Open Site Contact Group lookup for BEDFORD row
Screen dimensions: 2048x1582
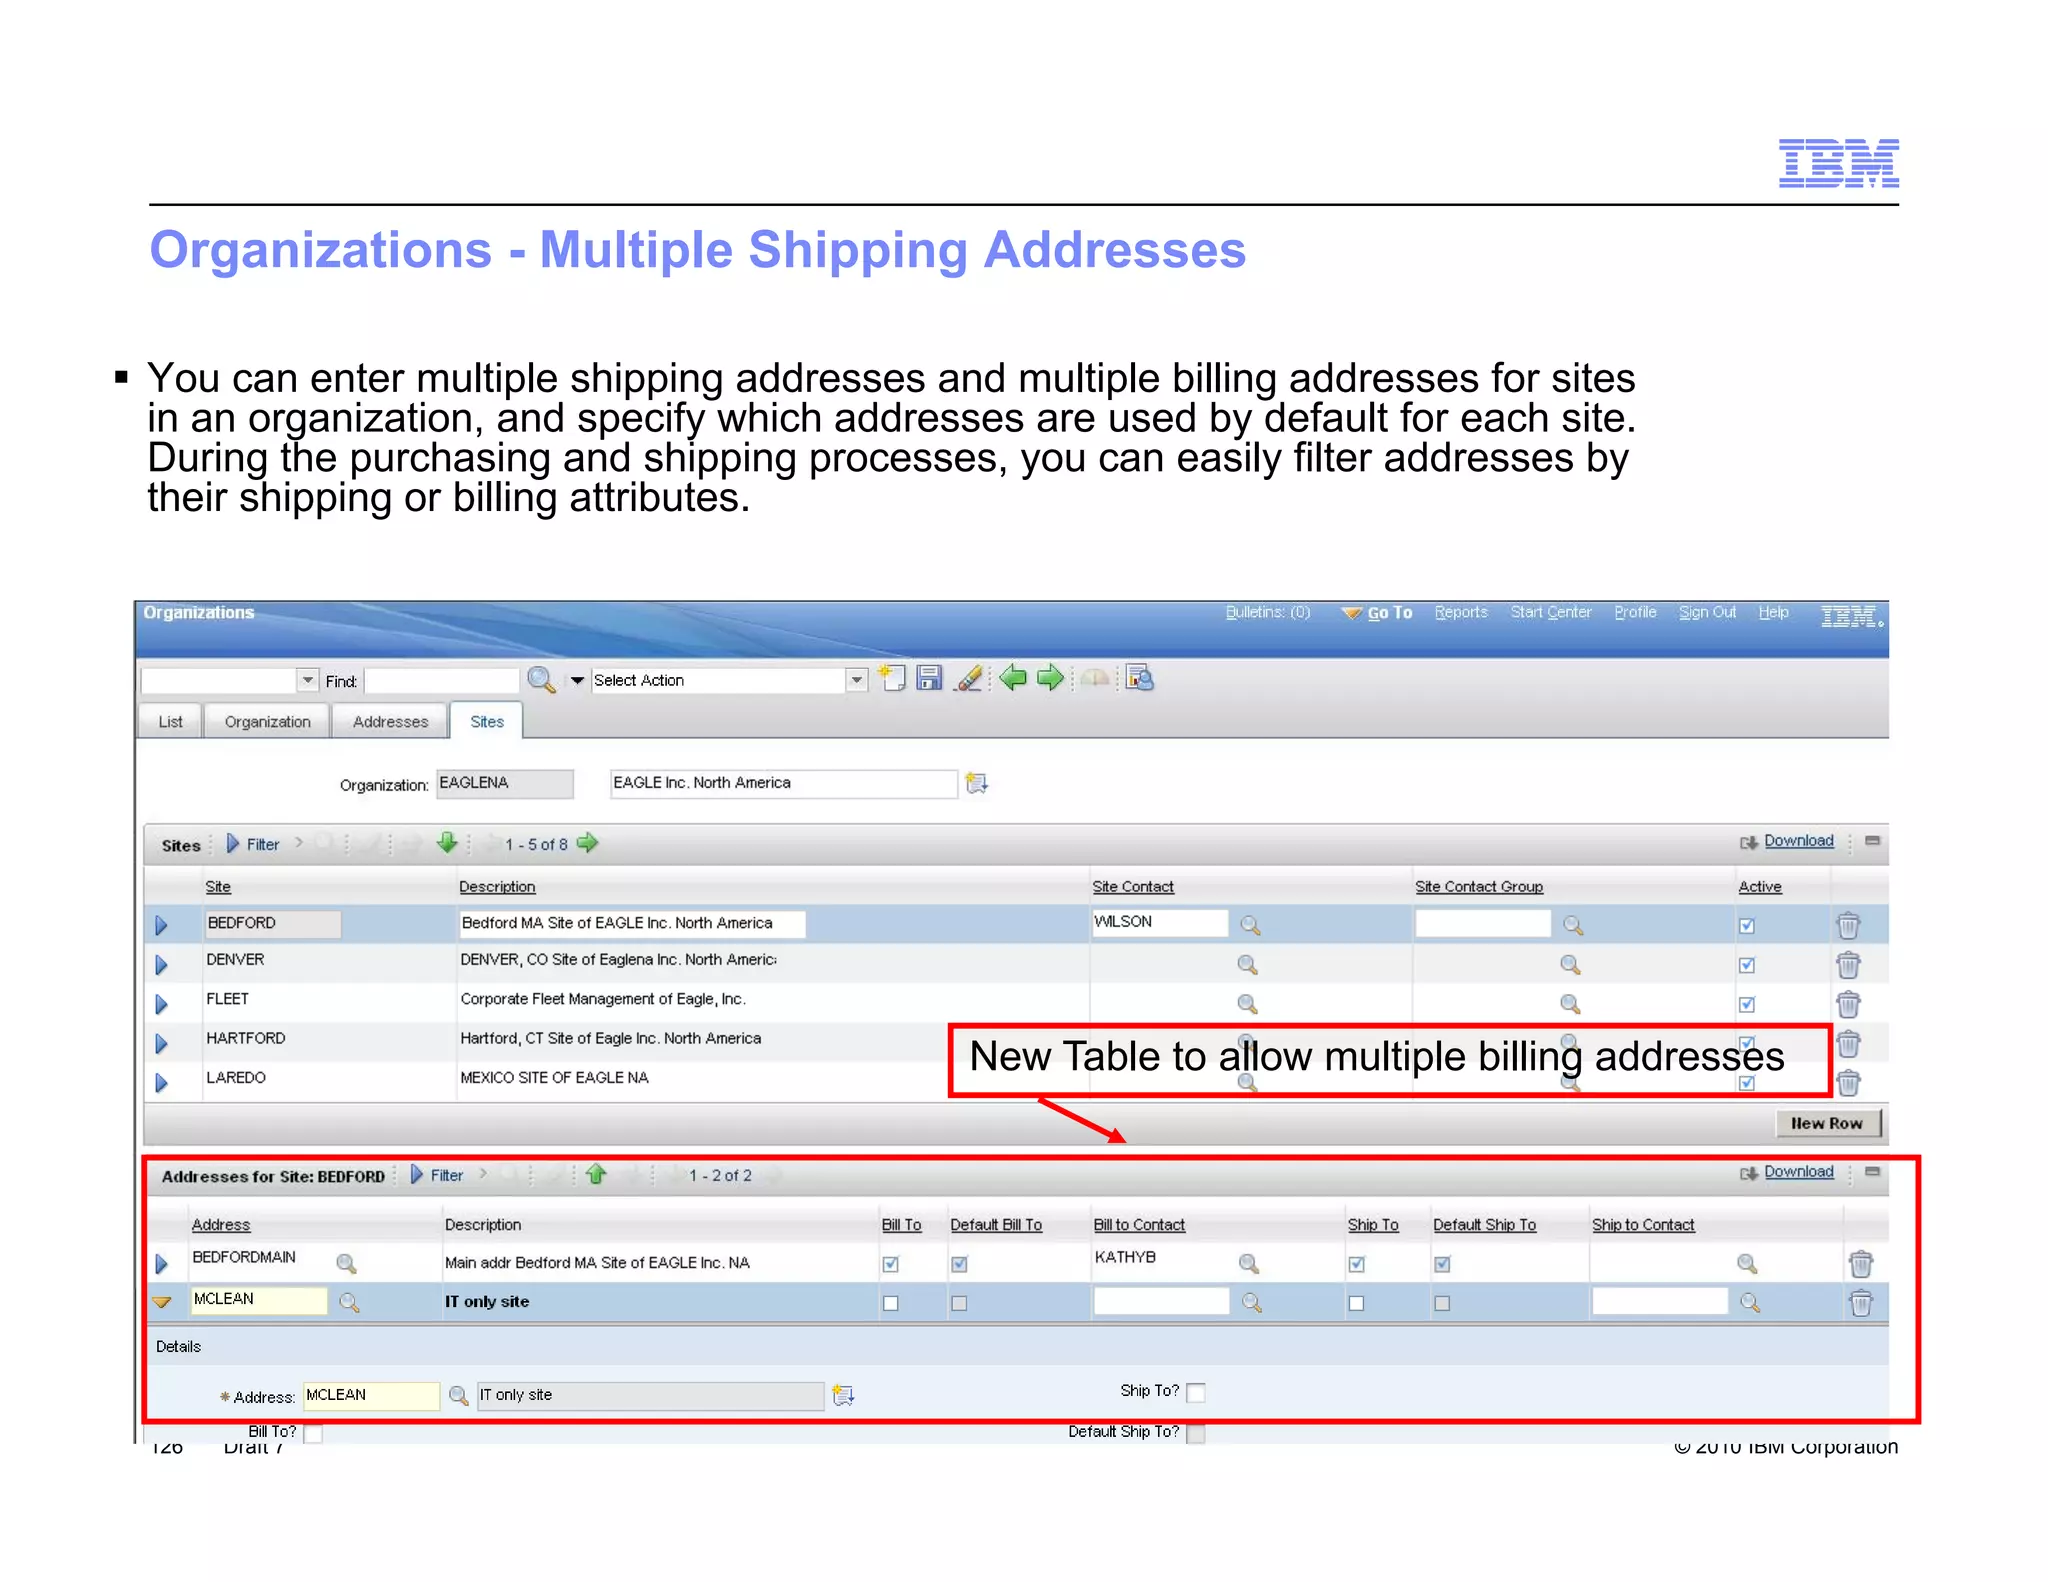pyautogui.click(x=1573, y=925)
